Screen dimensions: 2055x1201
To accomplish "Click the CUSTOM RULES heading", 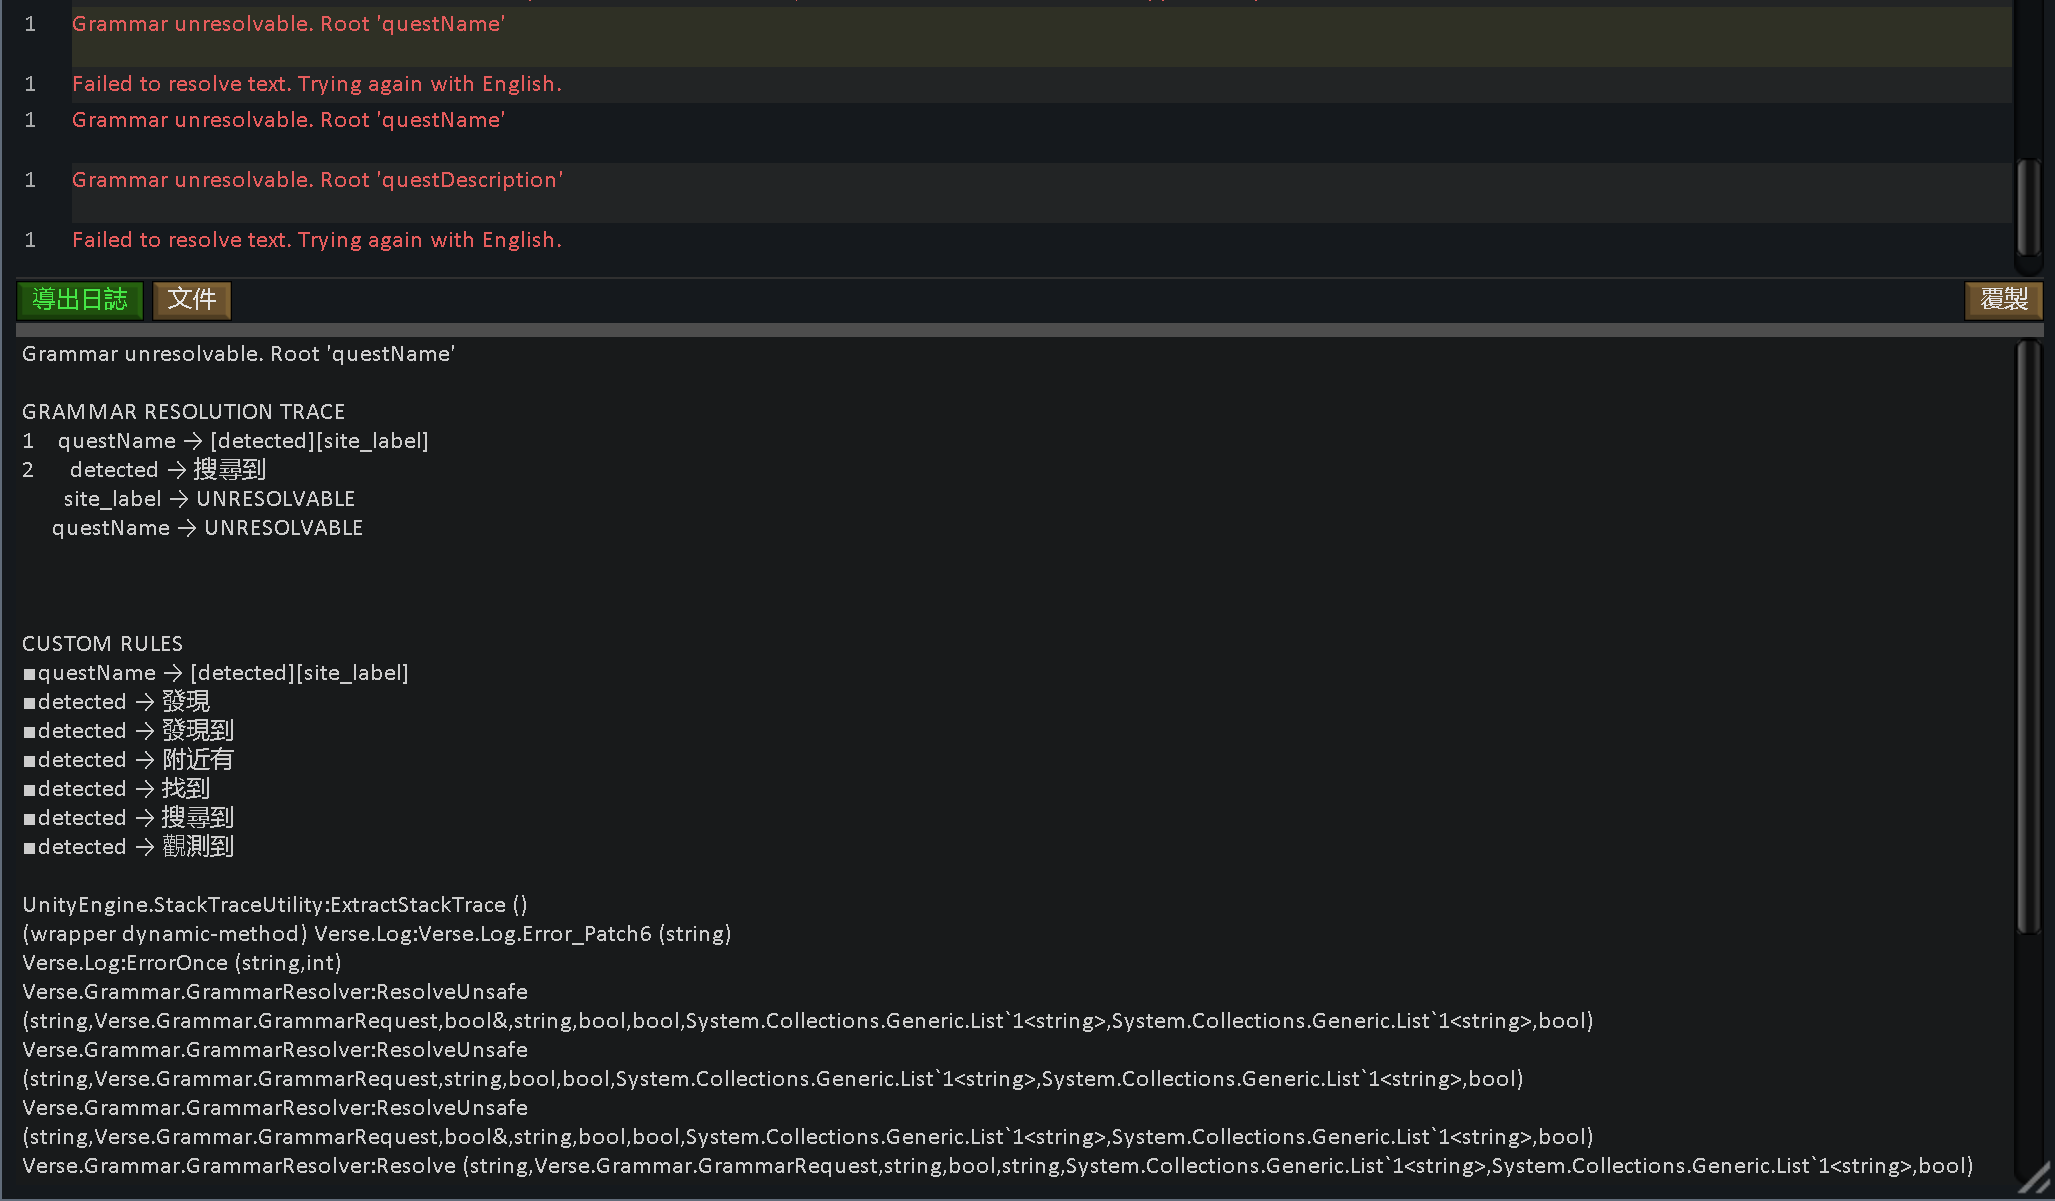I will click(x=103, y=643).
